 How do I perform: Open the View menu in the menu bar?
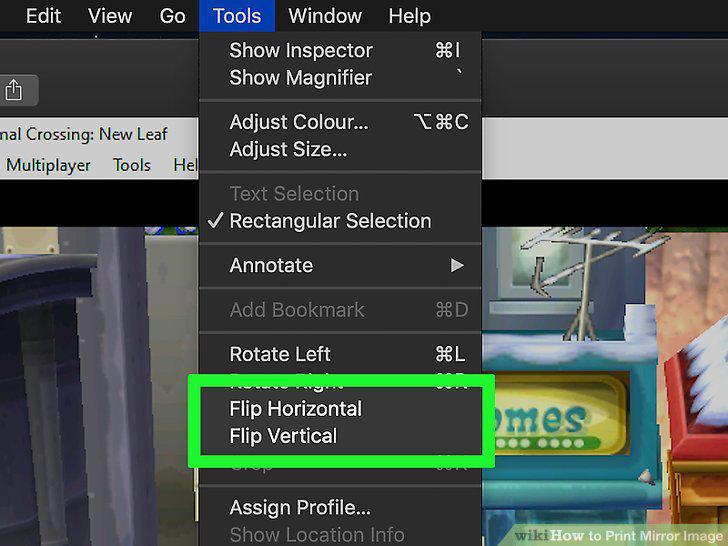(110, 16)
